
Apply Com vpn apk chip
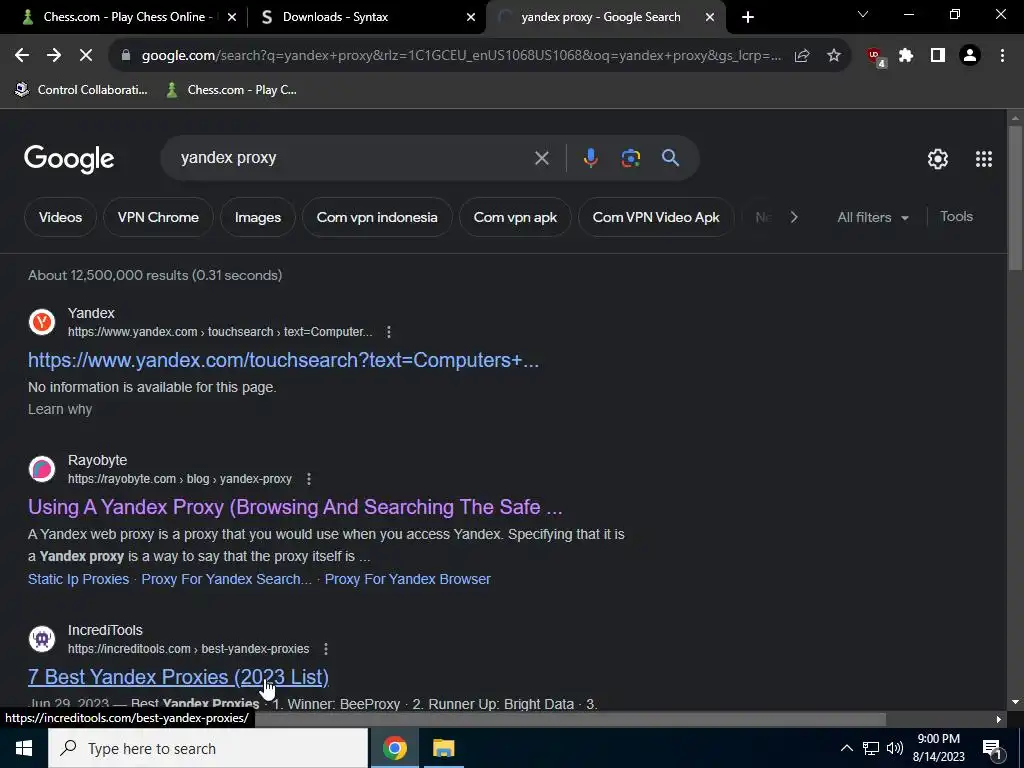coord(515,217)
